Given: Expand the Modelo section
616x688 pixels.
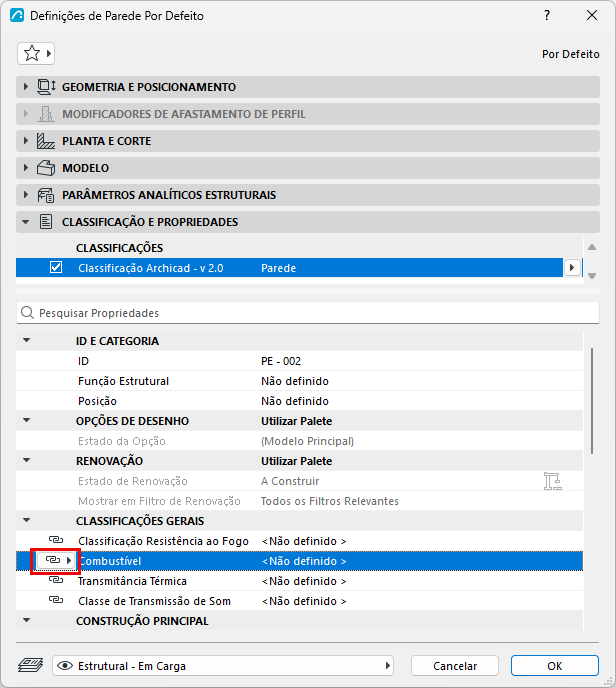Looking at the screenshot, I should [x=25, y=168].
